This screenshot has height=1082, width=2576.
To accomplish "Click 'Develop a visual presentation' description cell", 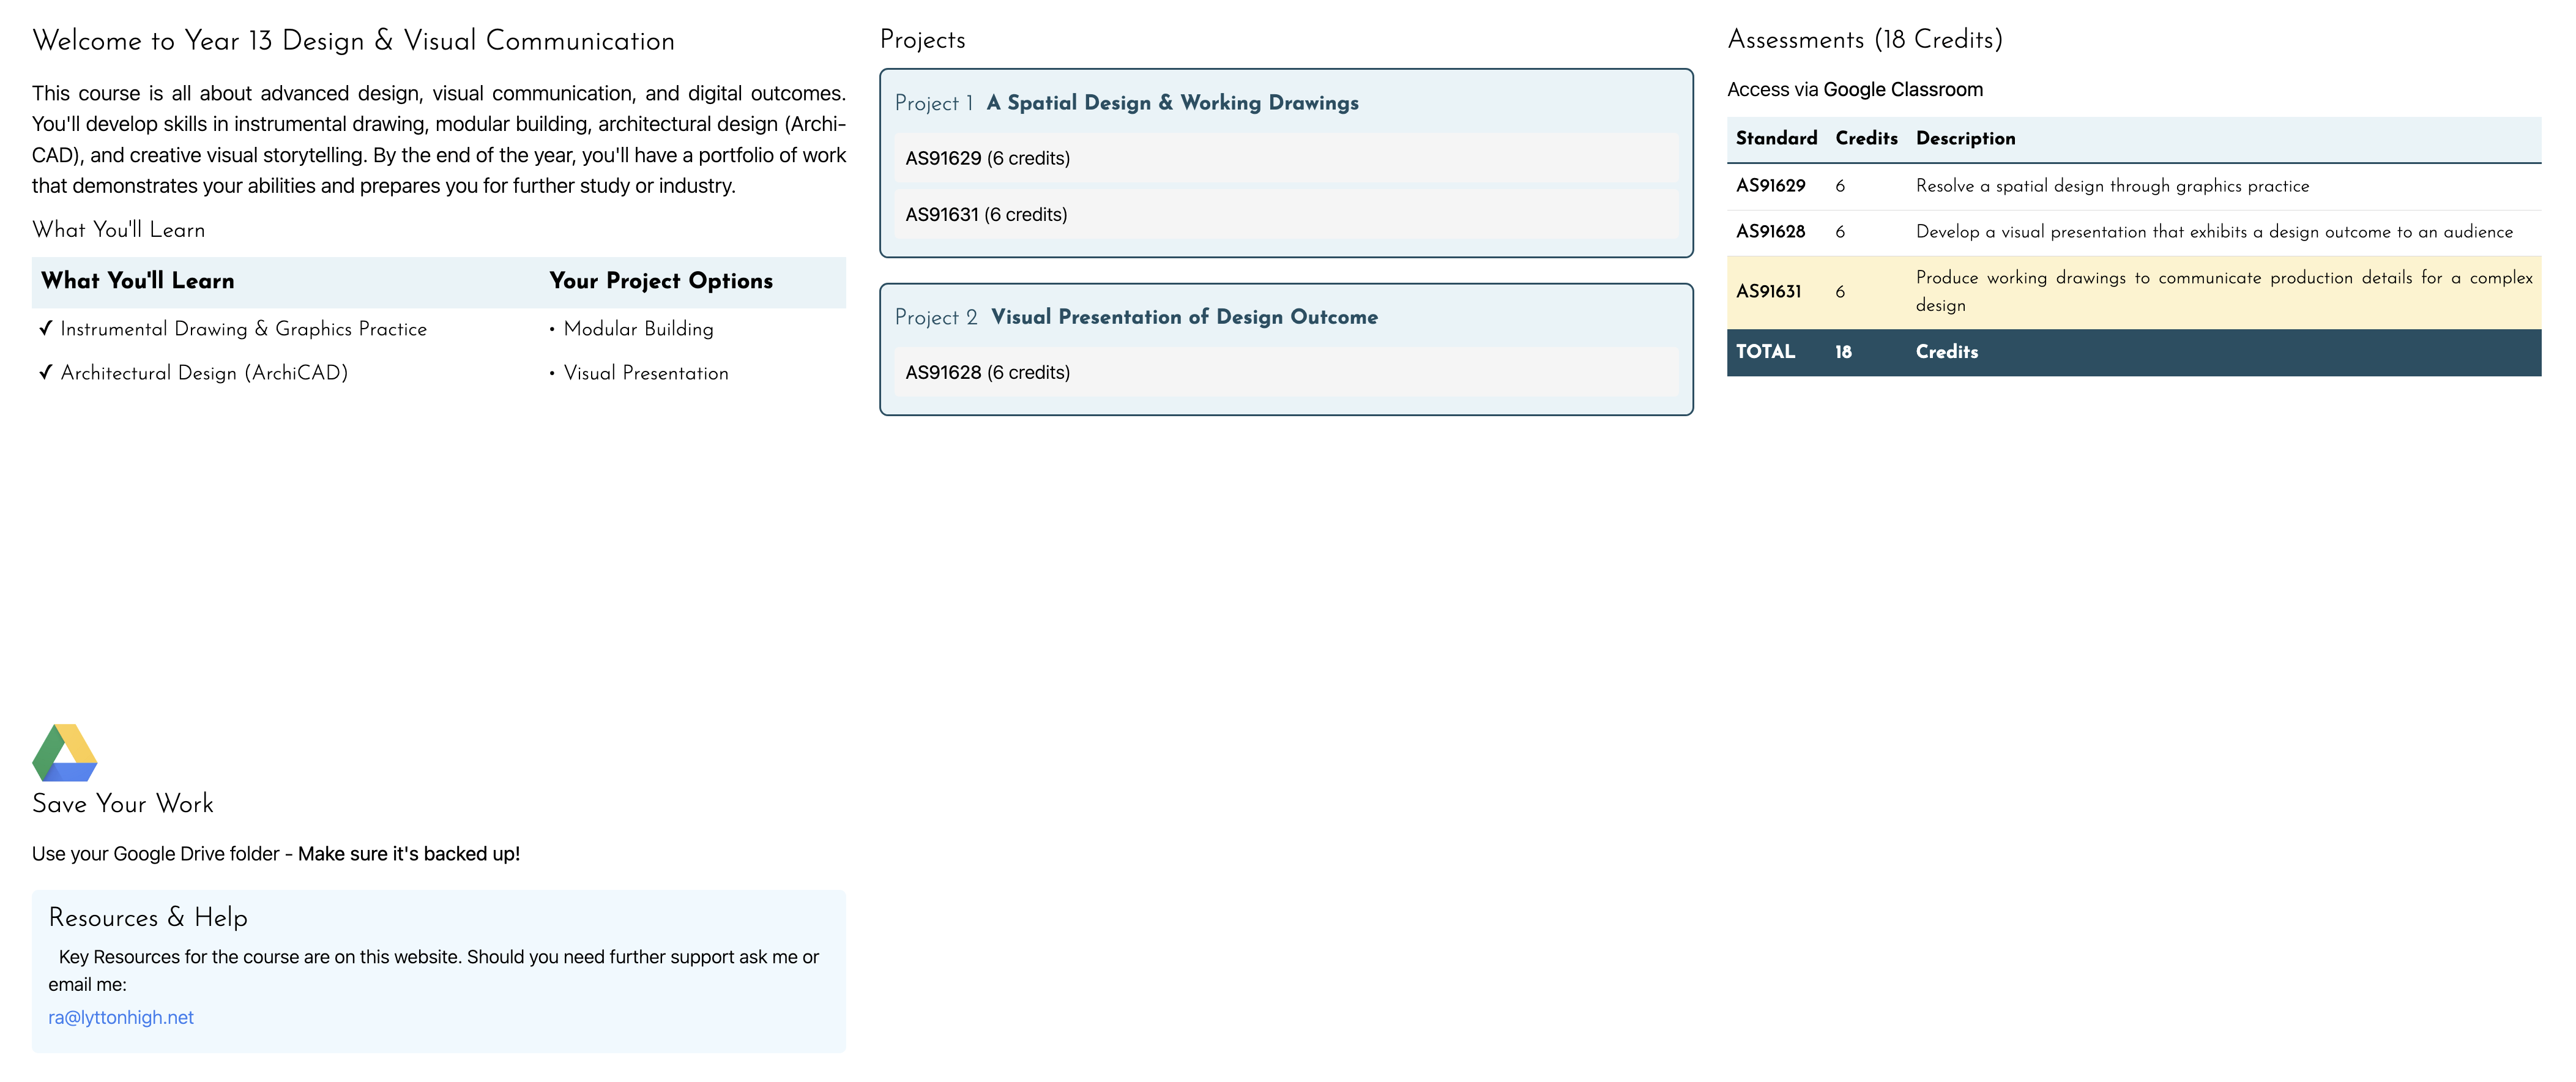I will pyautogui.click(x=2224, y=232).
